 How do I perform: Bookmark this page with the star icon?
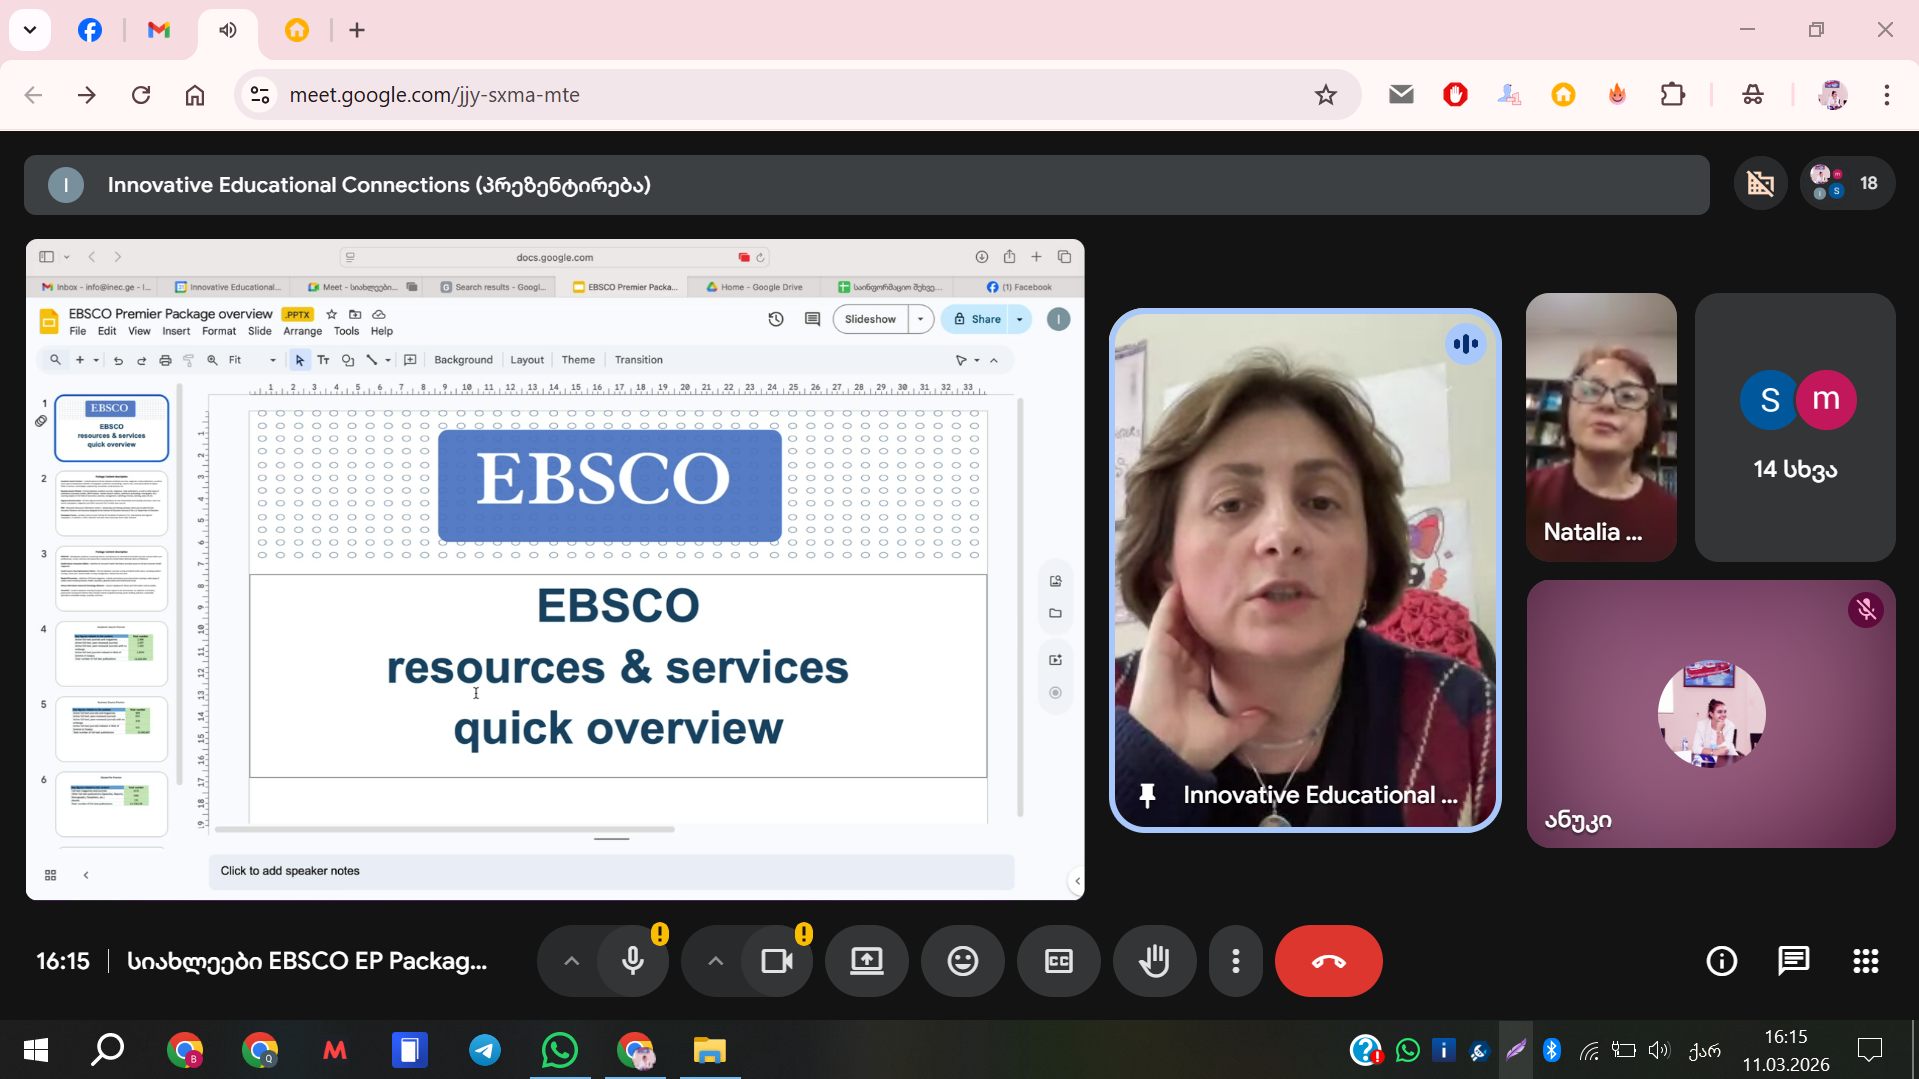[x=1325, y=95]
